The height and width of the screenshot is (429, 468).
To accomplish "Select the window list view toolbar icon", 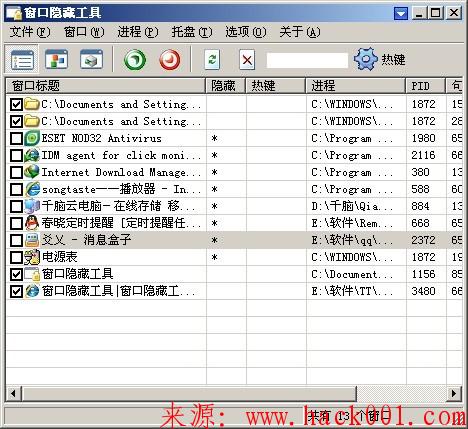I will (x=22, y=60).
